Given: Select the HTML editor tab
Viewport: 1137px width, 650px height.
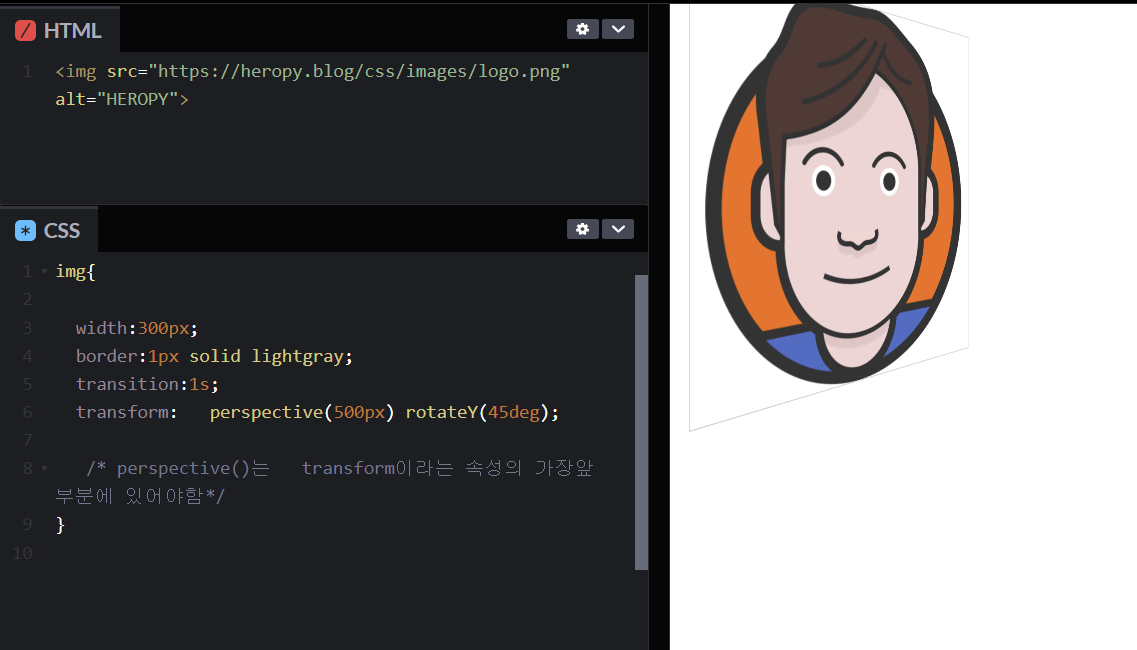Looking at the screenshot, I should pyautogui.click(x=59, y=30).
